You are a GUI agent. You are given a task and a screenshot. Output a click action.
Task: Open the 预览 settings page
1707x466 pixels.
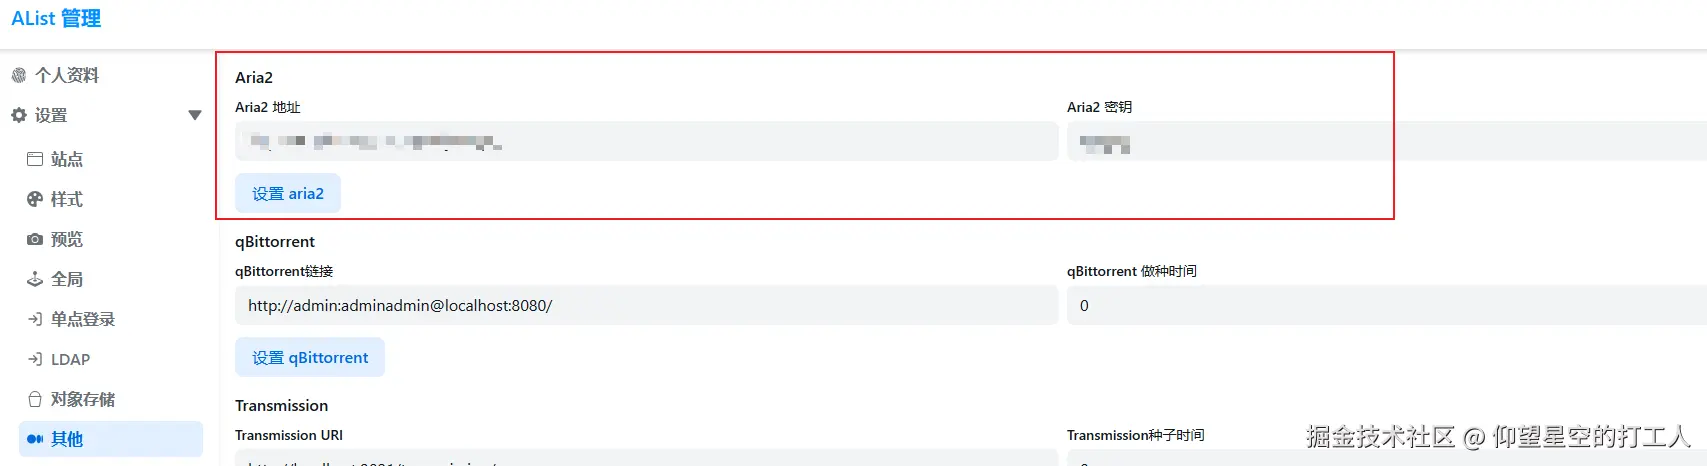(67, 239)
